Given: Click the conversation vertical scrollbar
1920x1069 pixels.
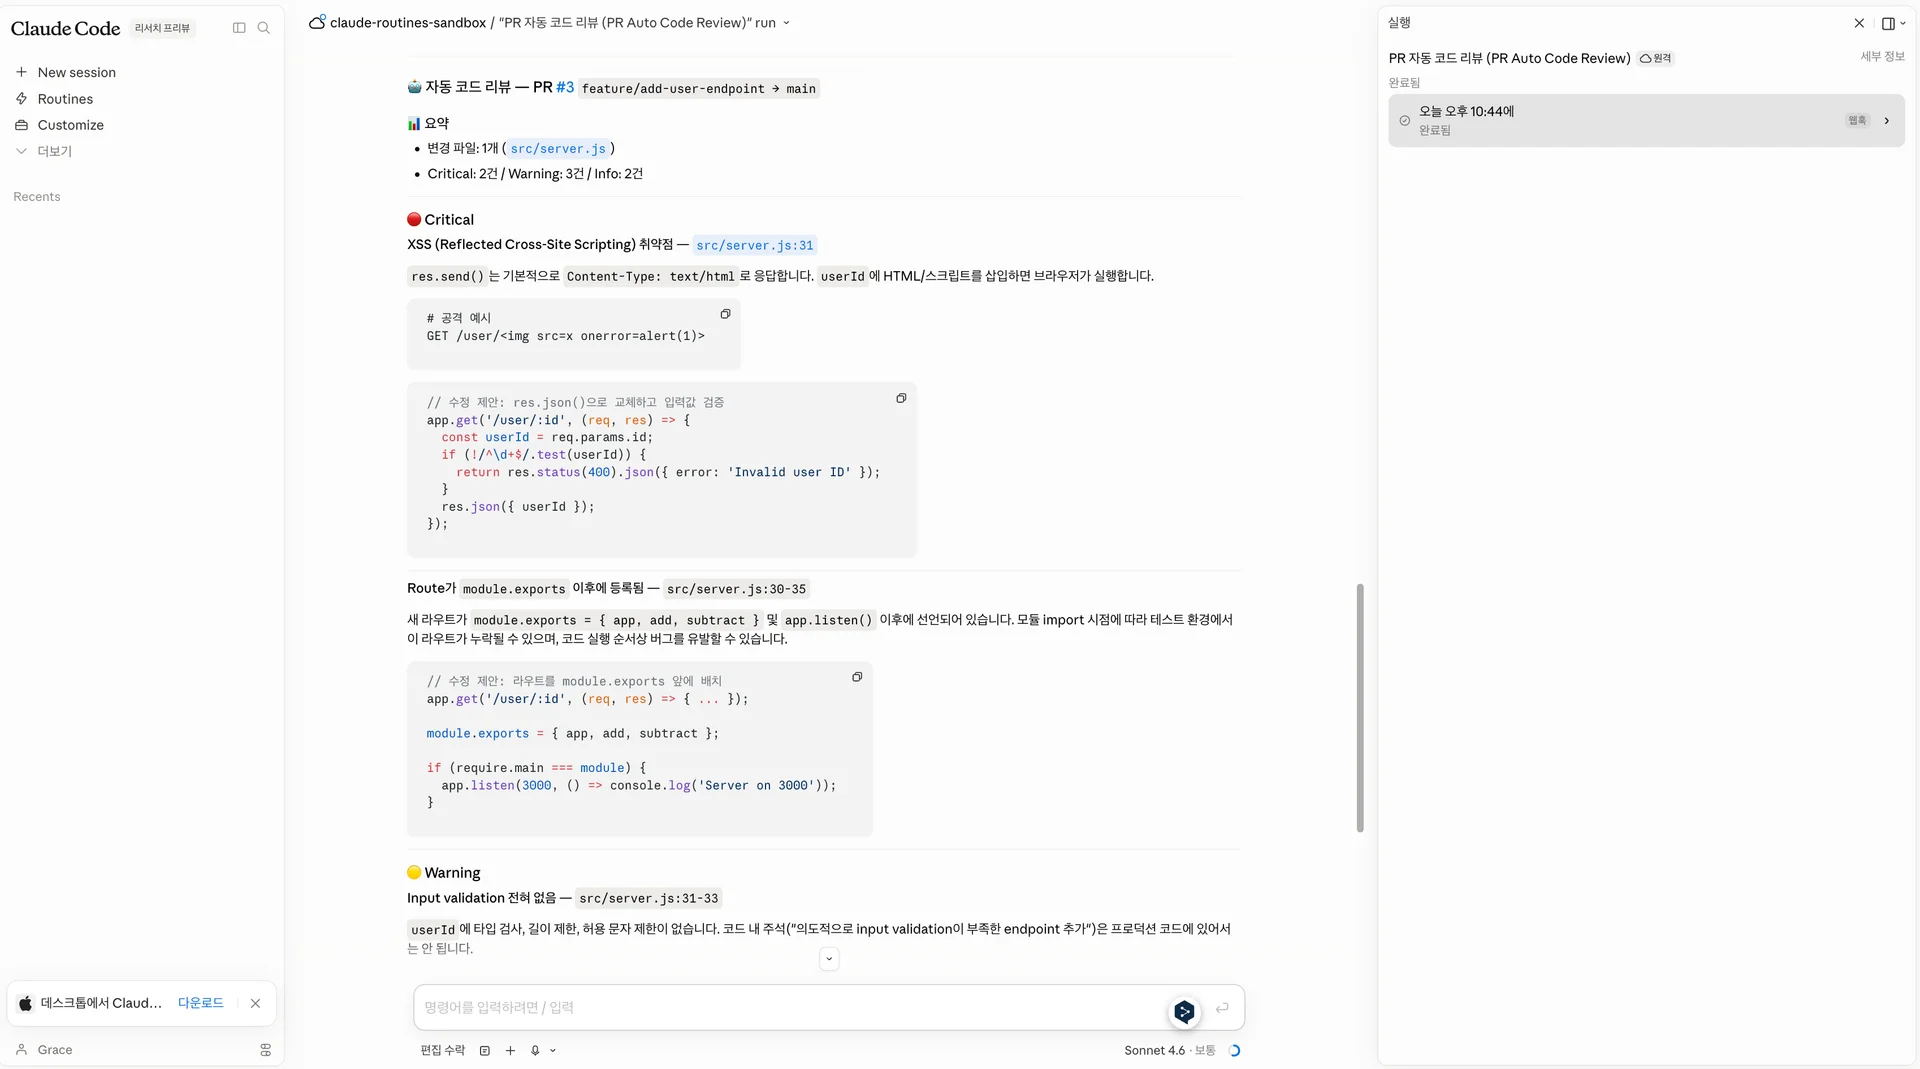Looking at the screenshot, I should [1360, 706].
